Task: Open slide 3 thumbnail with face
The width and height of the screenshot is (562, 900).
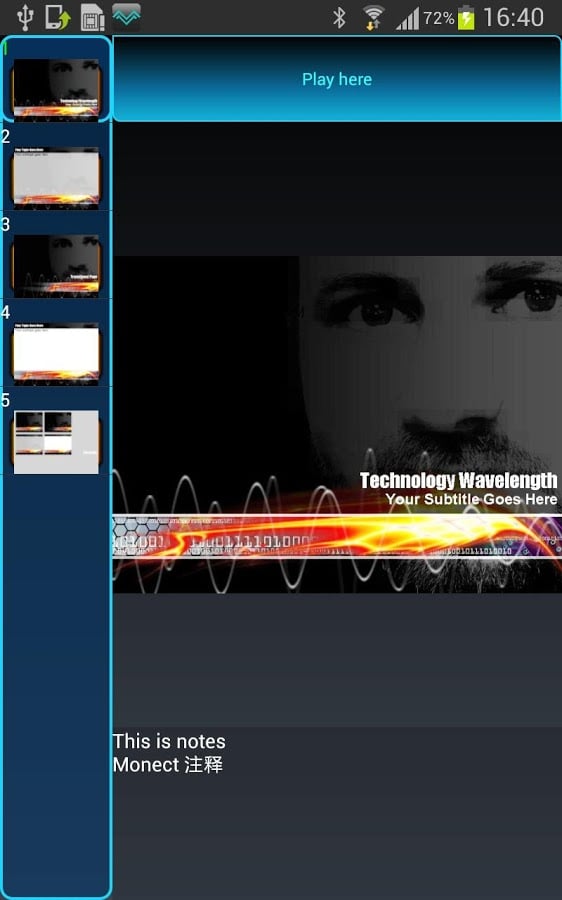Action: coord(56,266)
